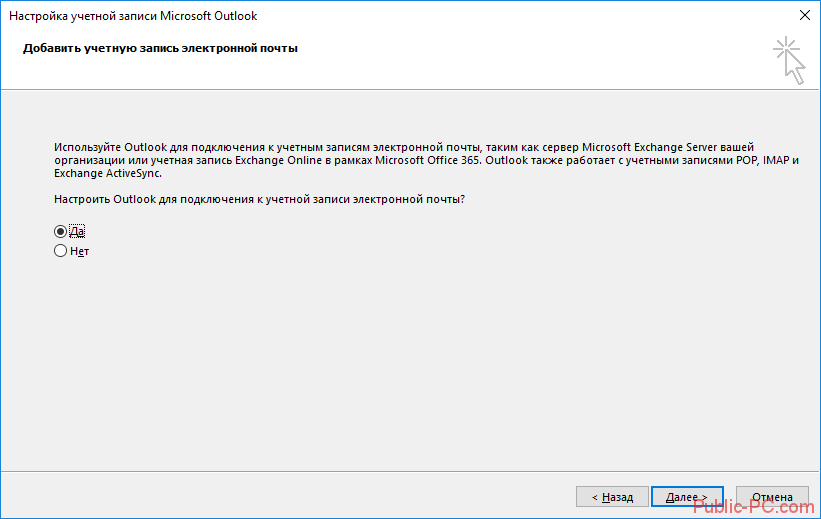
Task: Proceed by pressing "Далее >"
Action: coord(686,496)
